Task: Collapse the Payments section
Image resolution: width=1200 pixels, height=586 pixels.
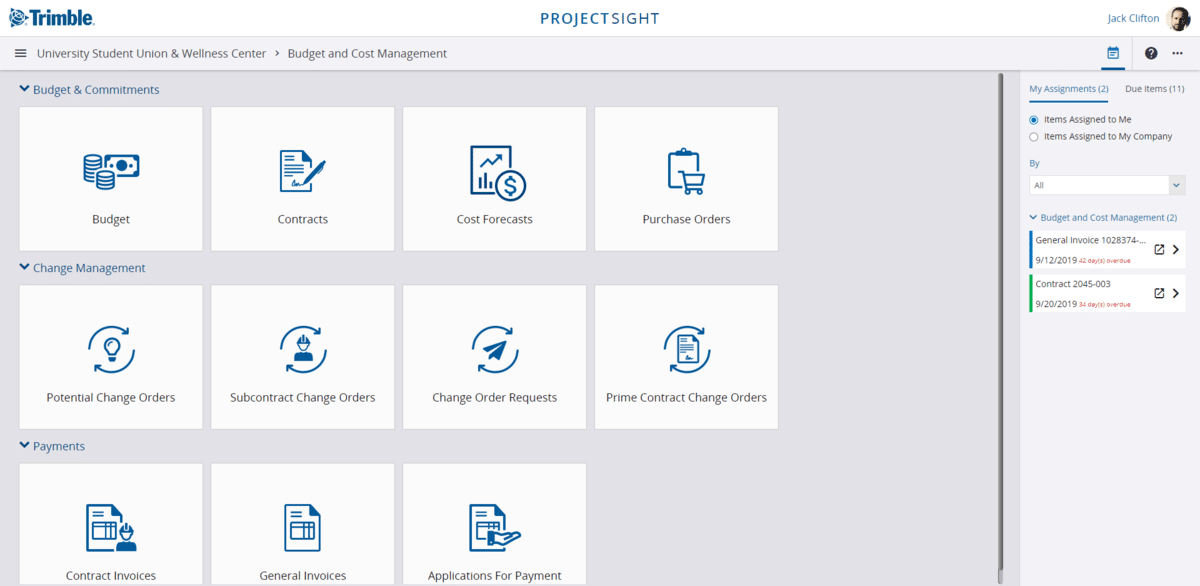Action: pos(24,445)
